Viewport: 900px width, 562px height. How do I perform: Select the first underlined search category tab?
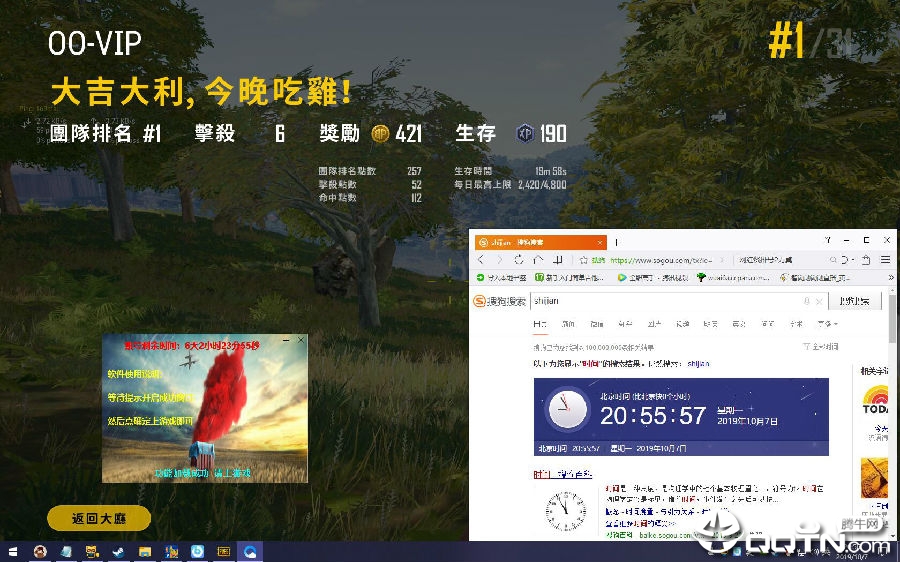coord(540,324)
